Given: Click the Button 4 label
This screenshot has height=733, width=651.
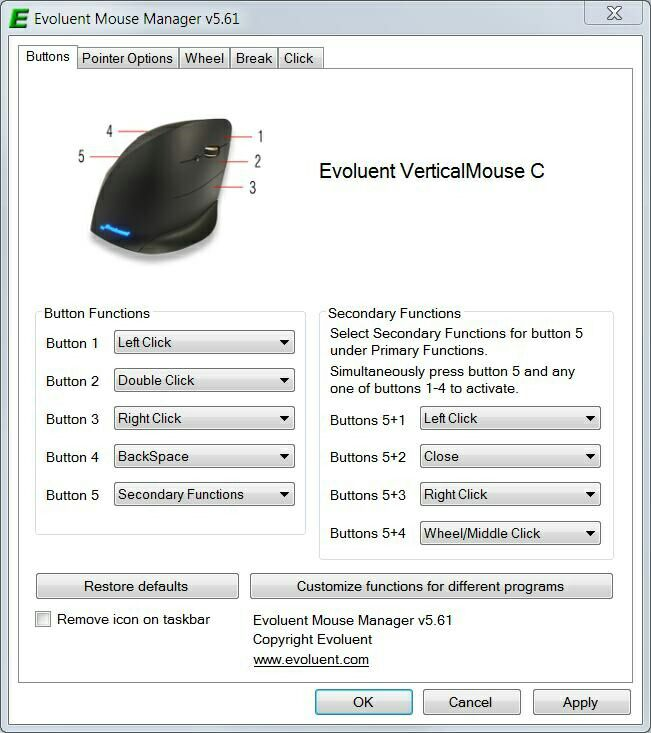Looking at the screenshot, I should [x=72, y=457].
